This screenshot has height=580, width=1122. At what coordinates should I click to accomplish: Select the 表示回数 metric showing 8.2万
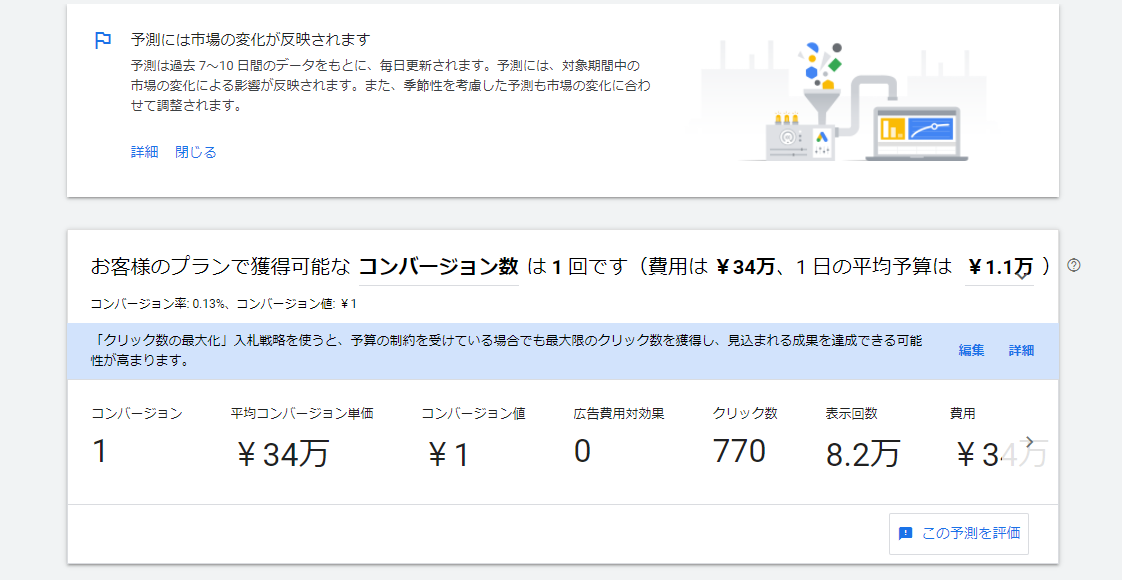[x=863, y=437]
